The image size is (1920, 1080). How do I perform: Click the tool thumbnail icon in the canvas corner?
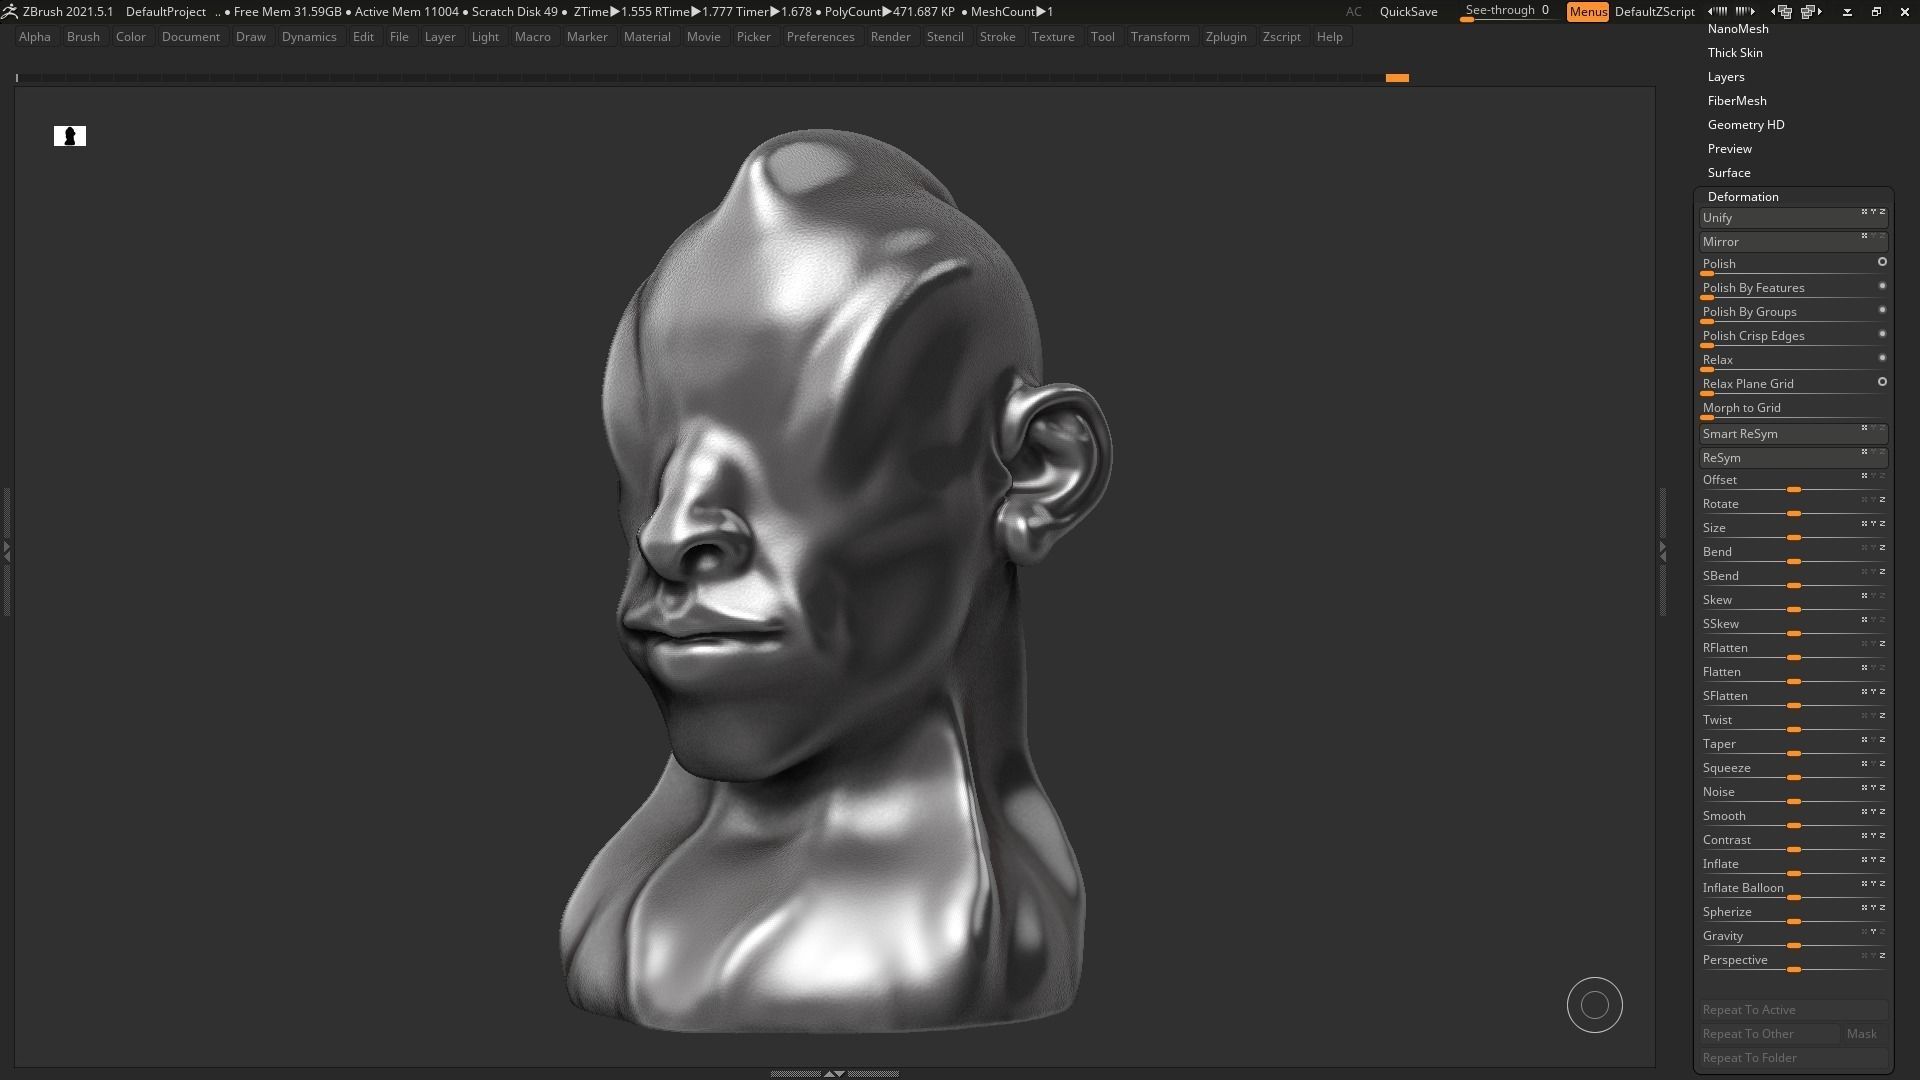tap(69, 136)
